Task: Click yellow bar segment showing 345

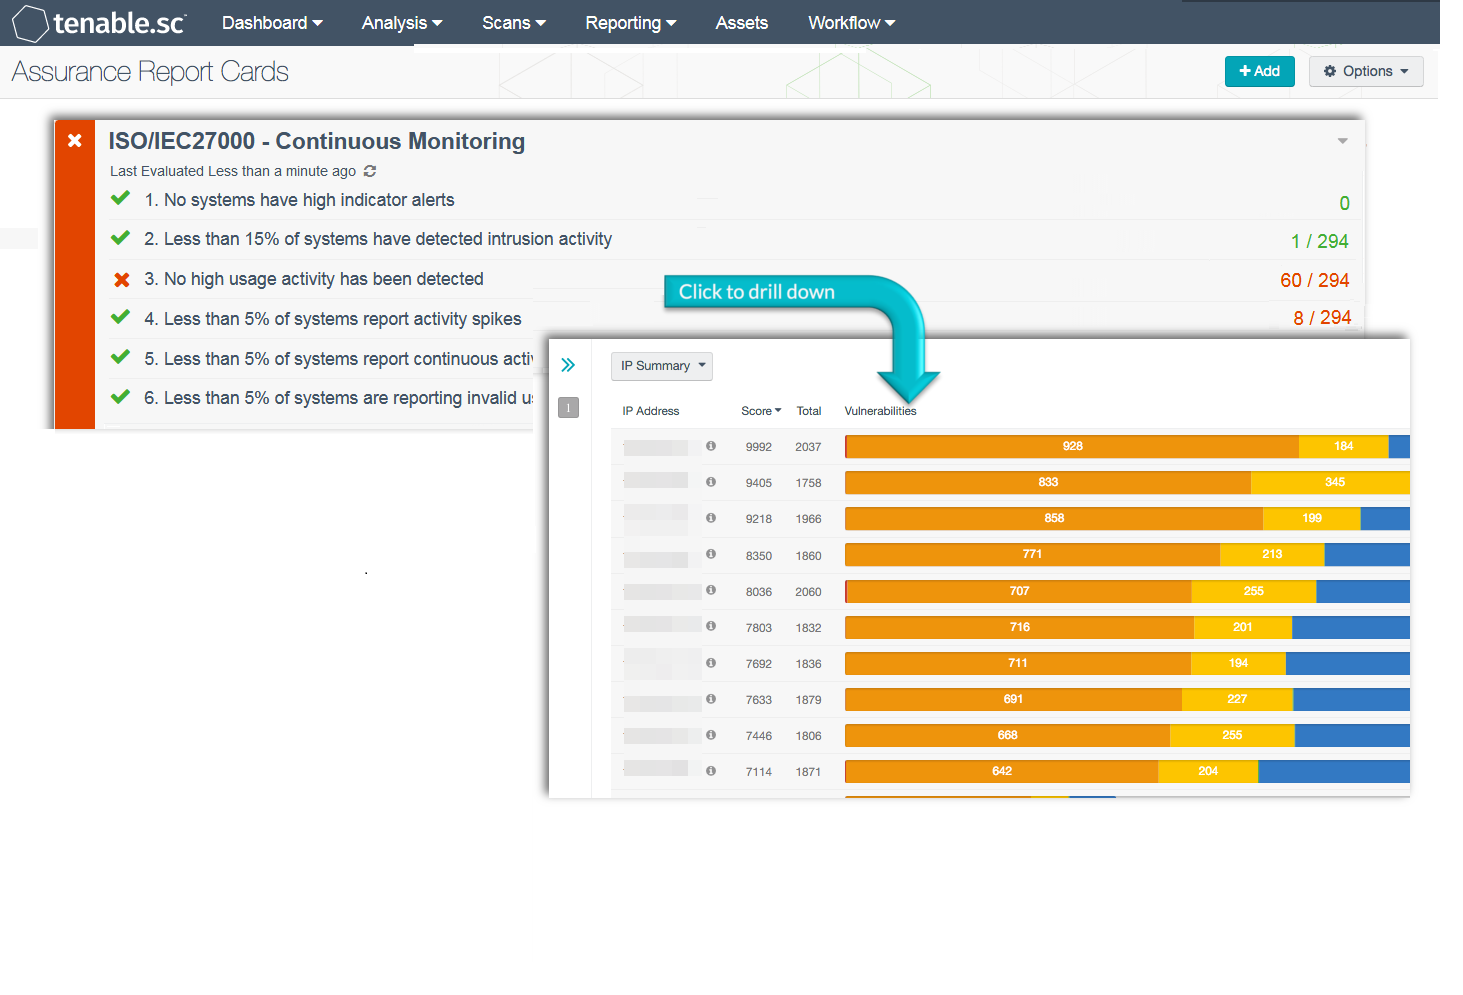Action: 1330,482
